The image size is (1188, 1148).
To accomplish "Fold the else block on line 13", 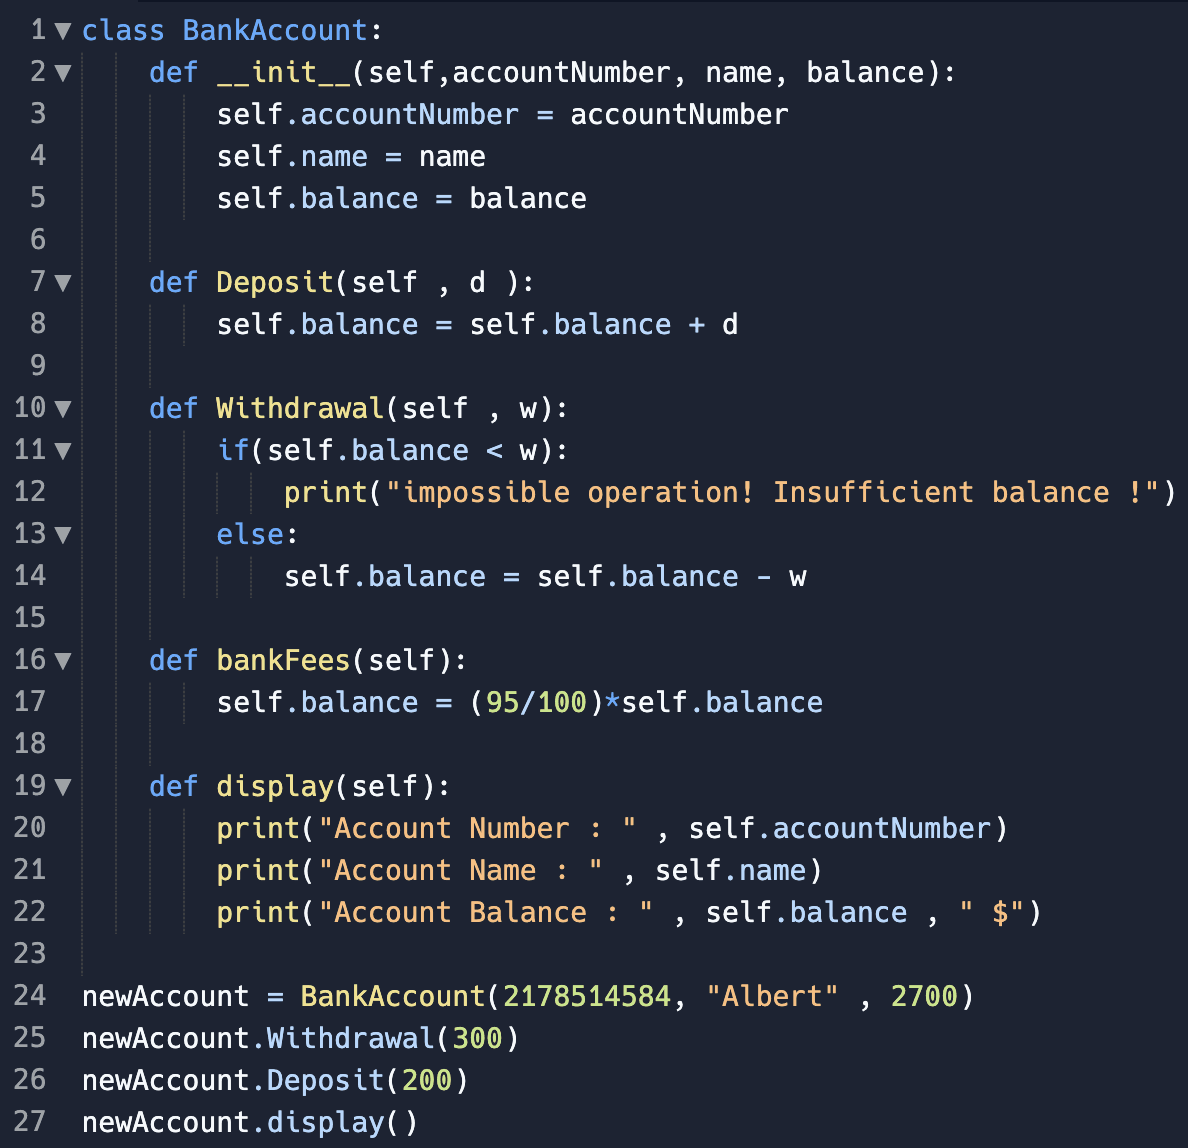I will pos(63,534).
